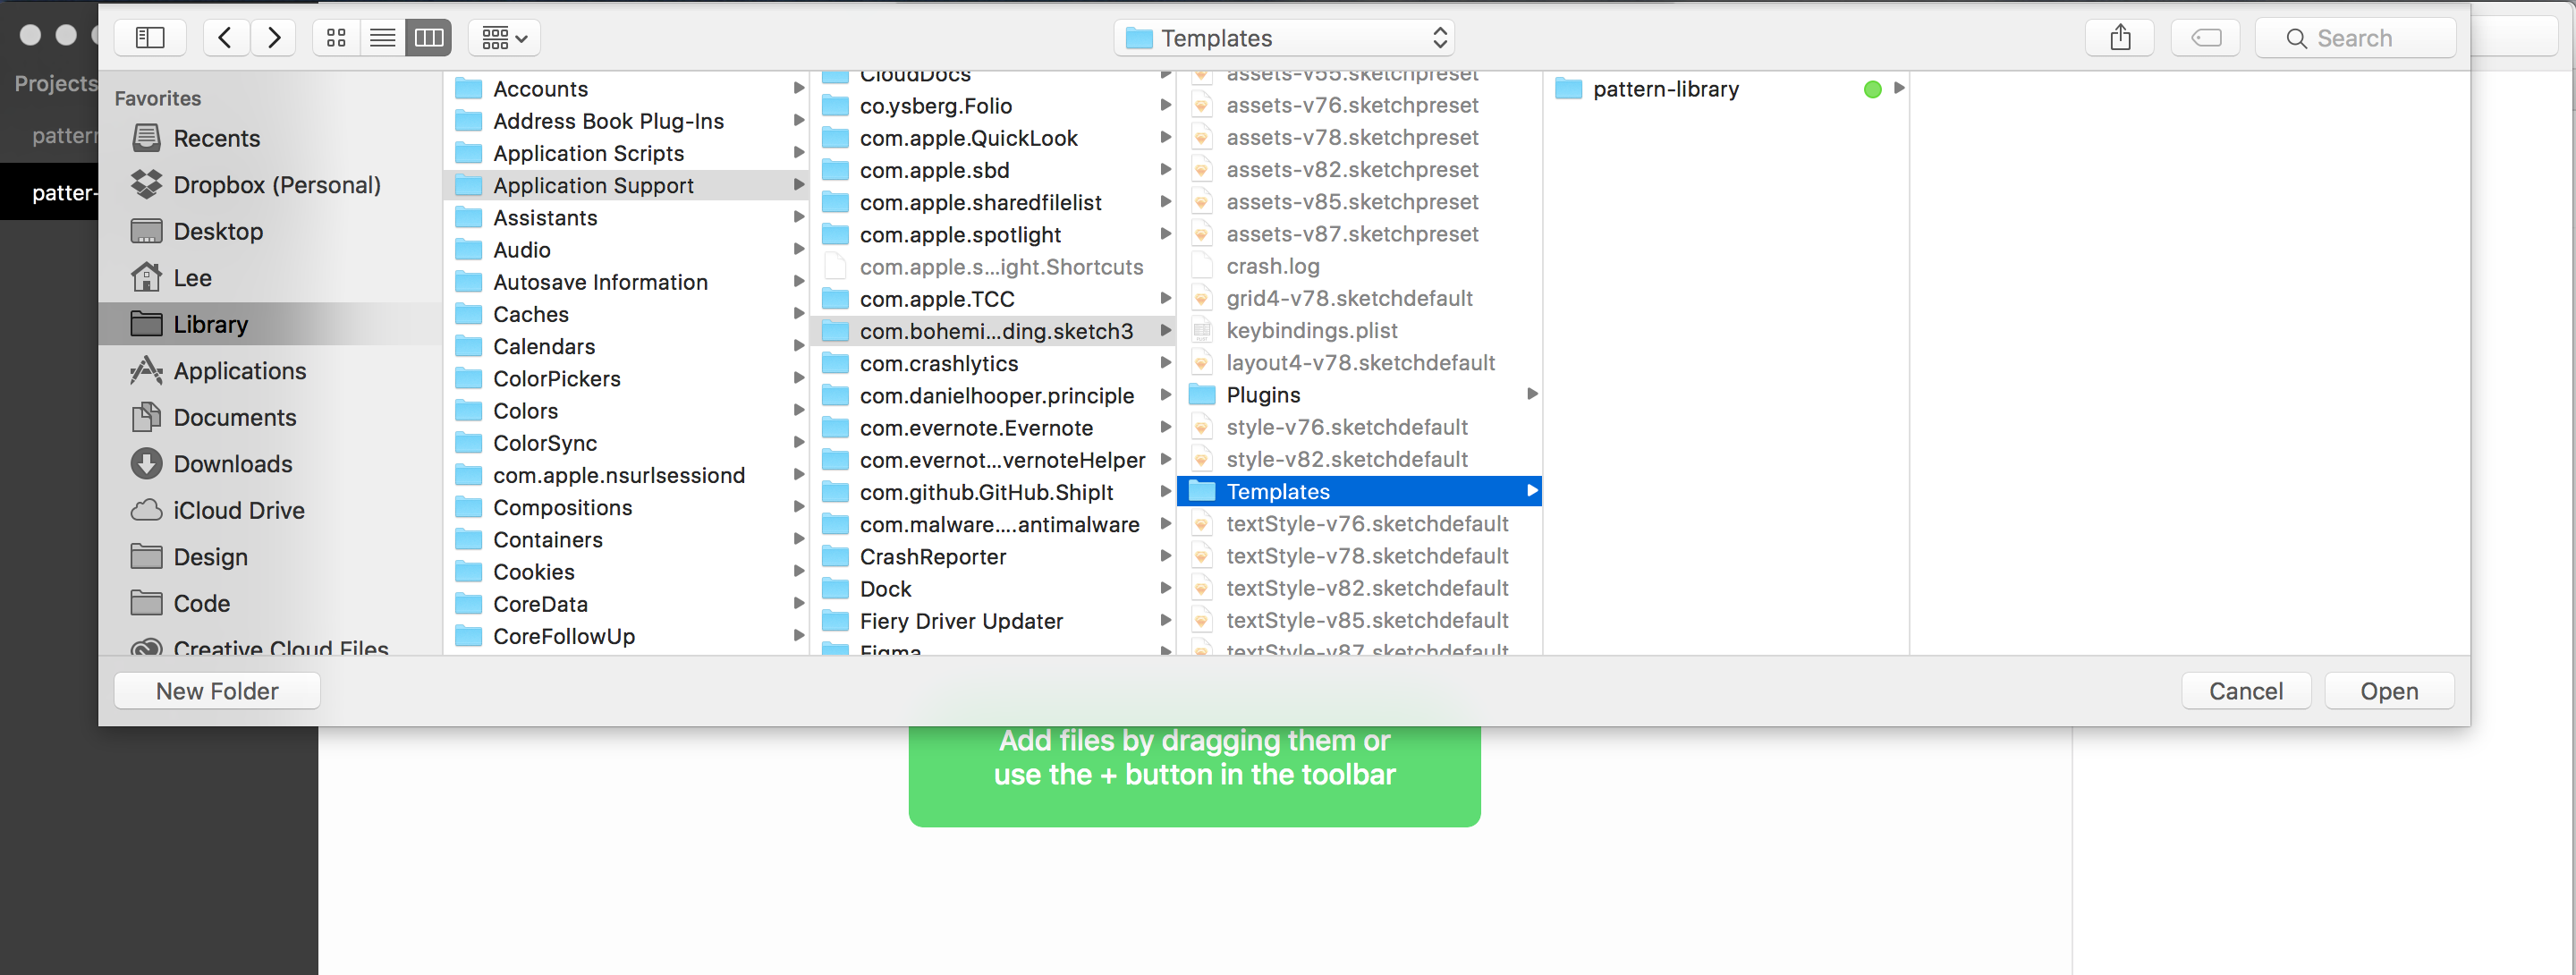This screenshot has width=2576, height=975.
Task: Switch to column view
Action: point(428,37)
